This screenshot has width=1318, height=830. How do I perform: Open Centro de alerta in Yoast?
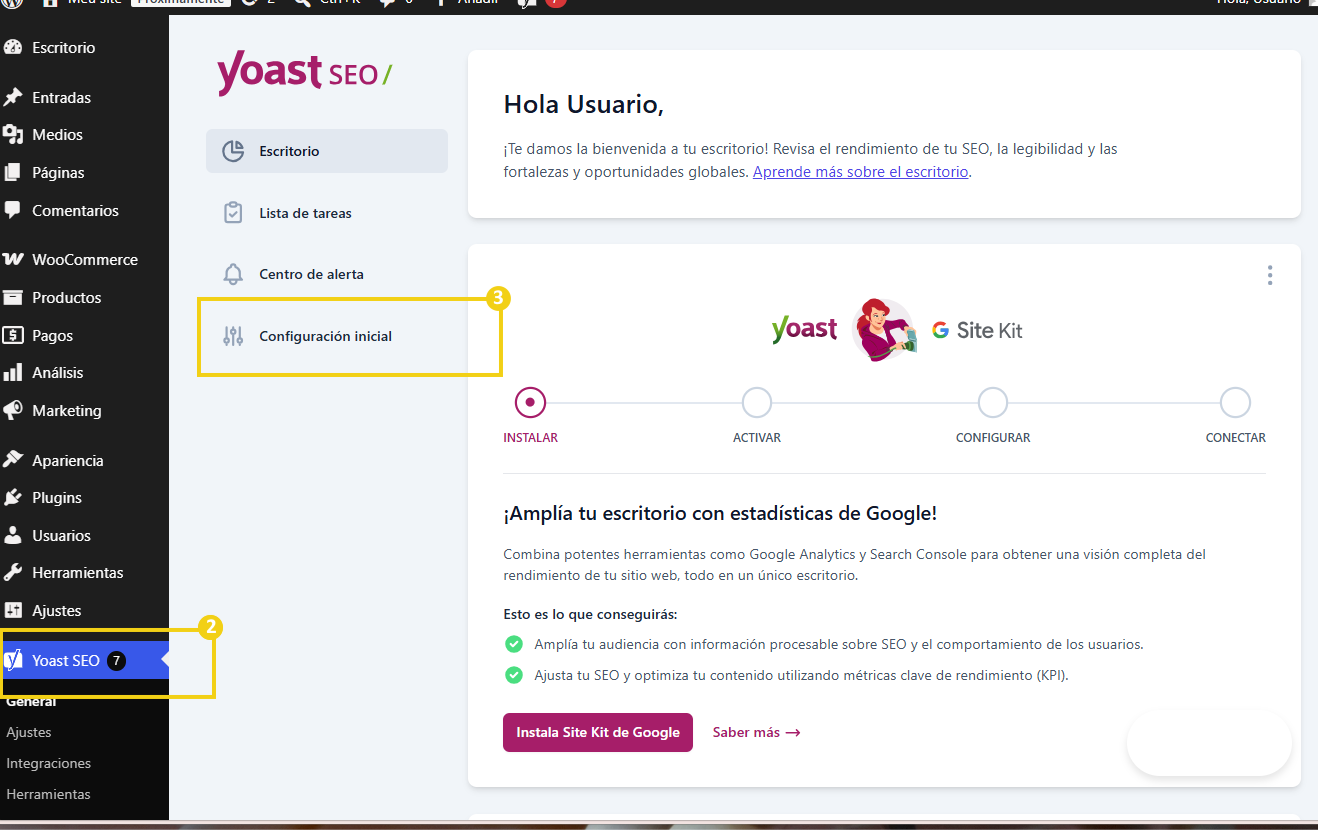coord(327,274)
